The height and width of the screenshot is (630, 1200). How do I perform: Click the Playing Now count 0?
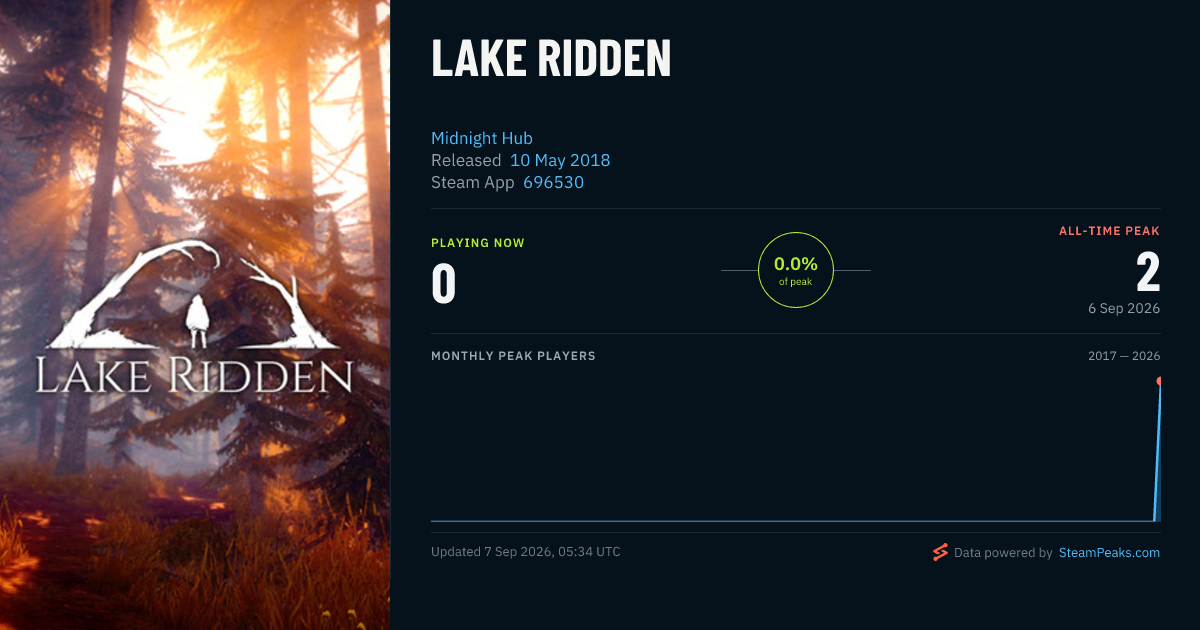click(x=444, y=283)
